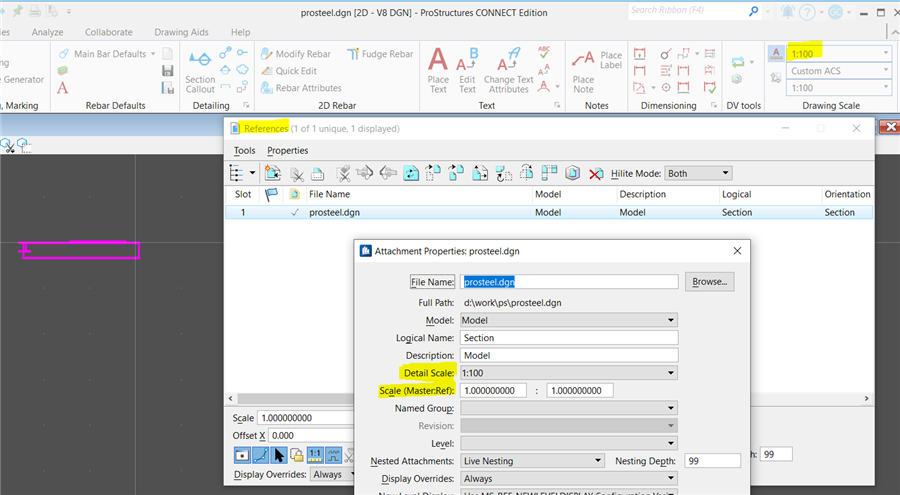Click the help question mark icon

coord(807,13)
